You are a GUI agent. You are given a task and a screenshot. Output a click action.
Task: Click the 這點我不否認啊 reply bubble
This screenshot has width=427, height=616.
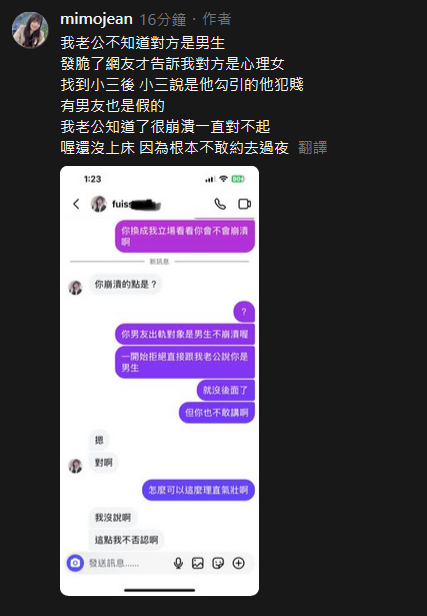126,540
